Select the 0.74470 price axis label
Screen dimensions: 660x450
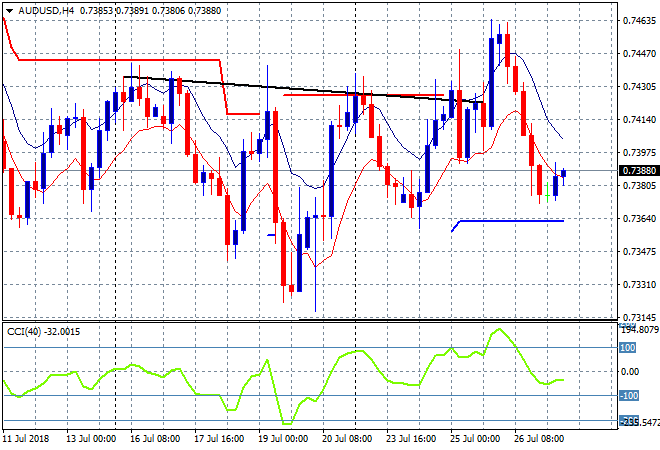pos(639,53)
